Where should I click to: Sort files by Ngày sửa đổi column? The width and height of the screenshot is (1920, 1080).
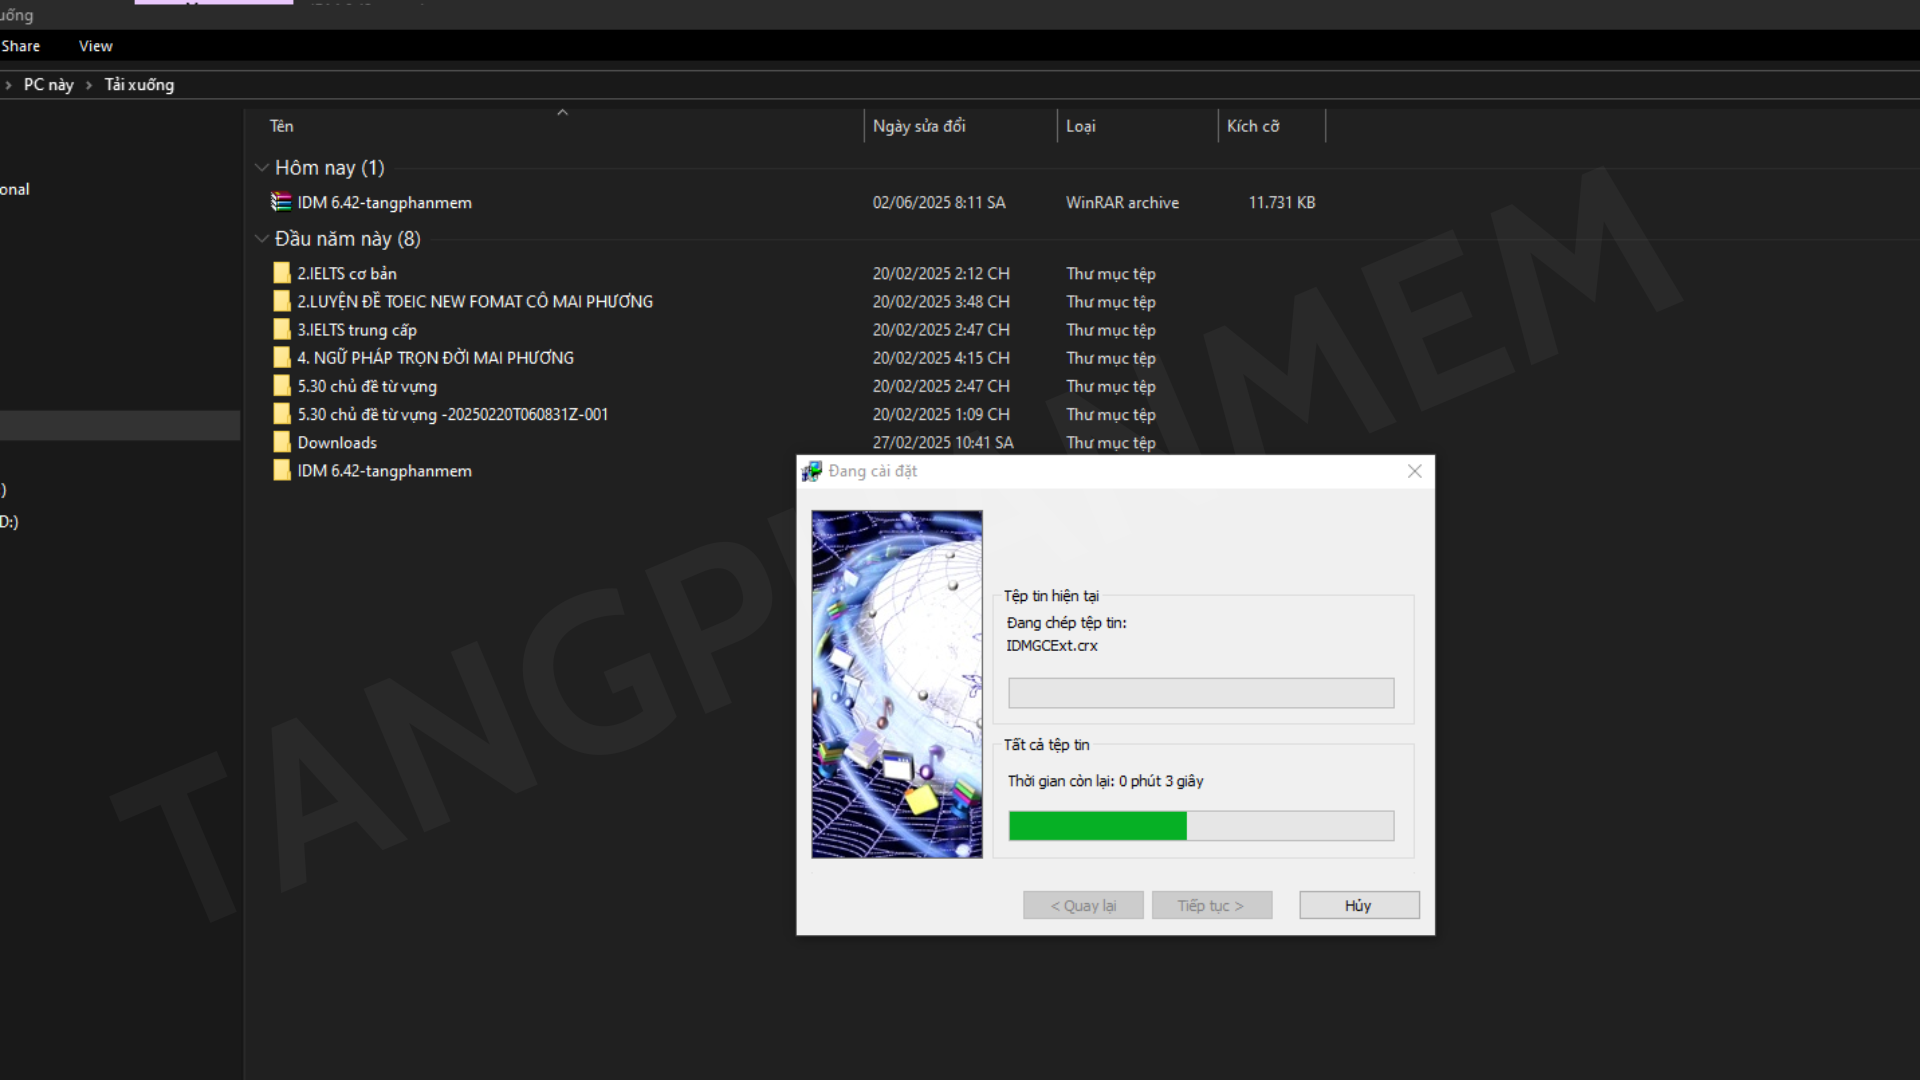pyautogui.click(x=919, y=126)
